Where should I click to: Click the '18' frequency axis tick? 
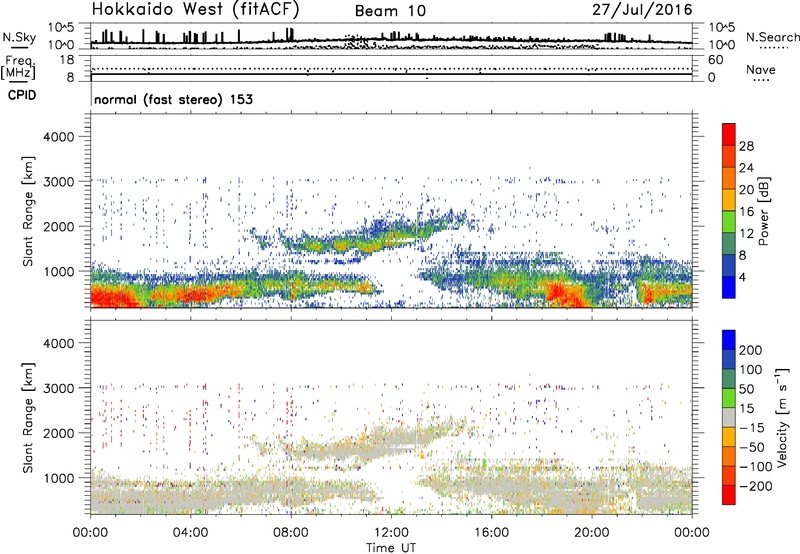(67, 60)
